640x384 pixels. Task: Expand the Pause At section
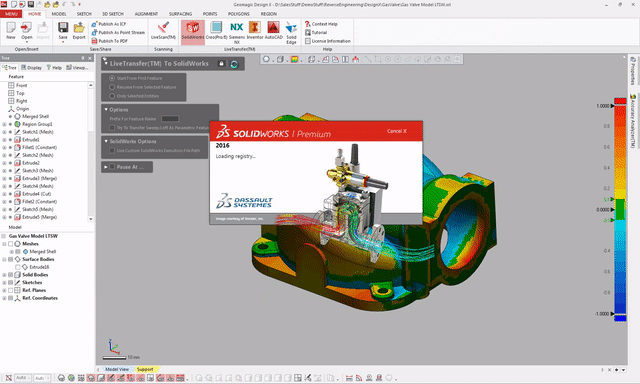click(x=106, y=166)
